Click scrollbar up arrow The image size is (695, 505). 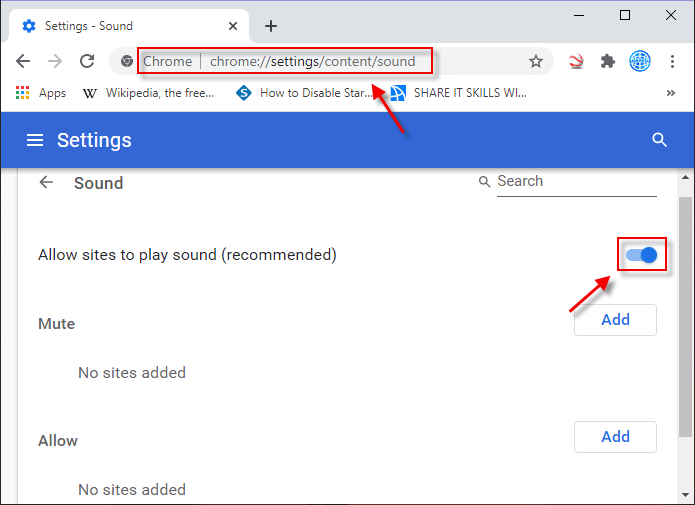pos(685,177)
